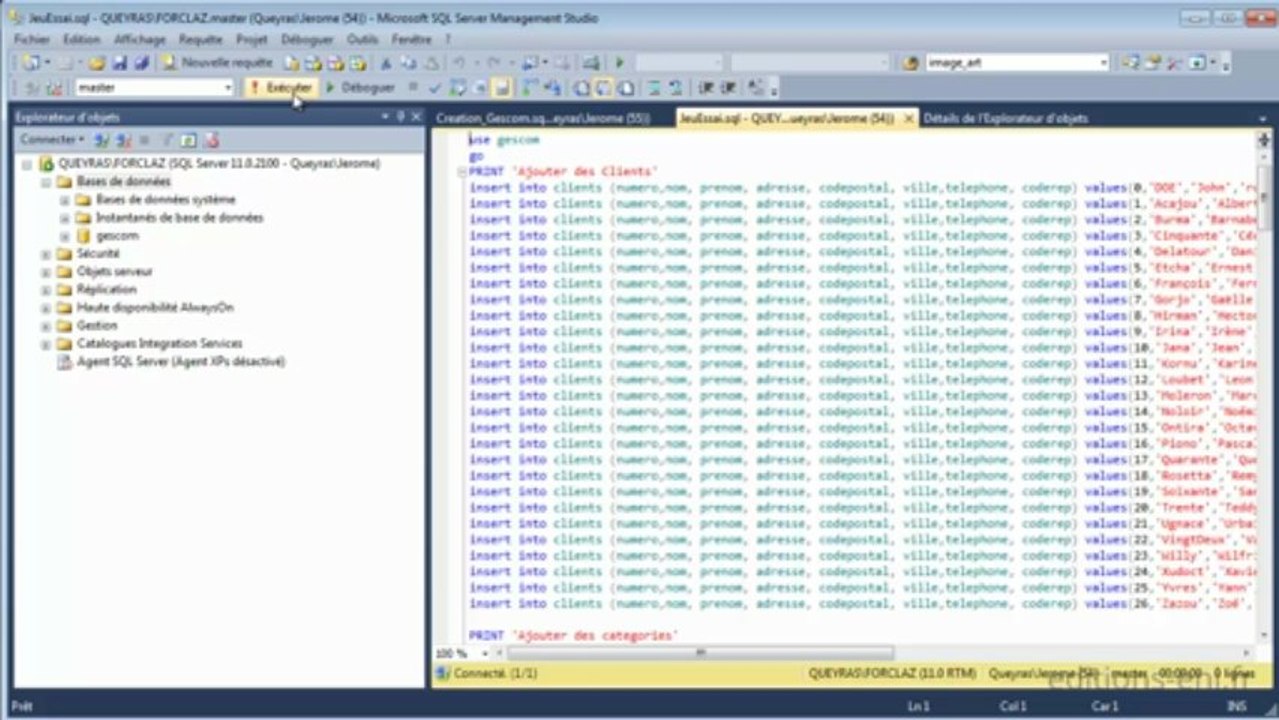Click the Find in files icon beside image_art
The width and height of the screenshot is (1279, 720).
coord(910,62)
